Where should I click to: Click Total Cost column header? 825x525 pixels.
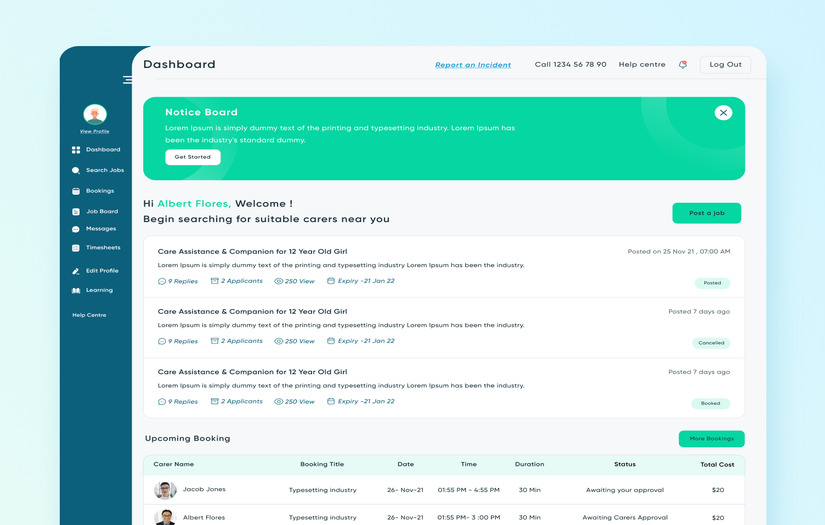click(x=717, y=465)
